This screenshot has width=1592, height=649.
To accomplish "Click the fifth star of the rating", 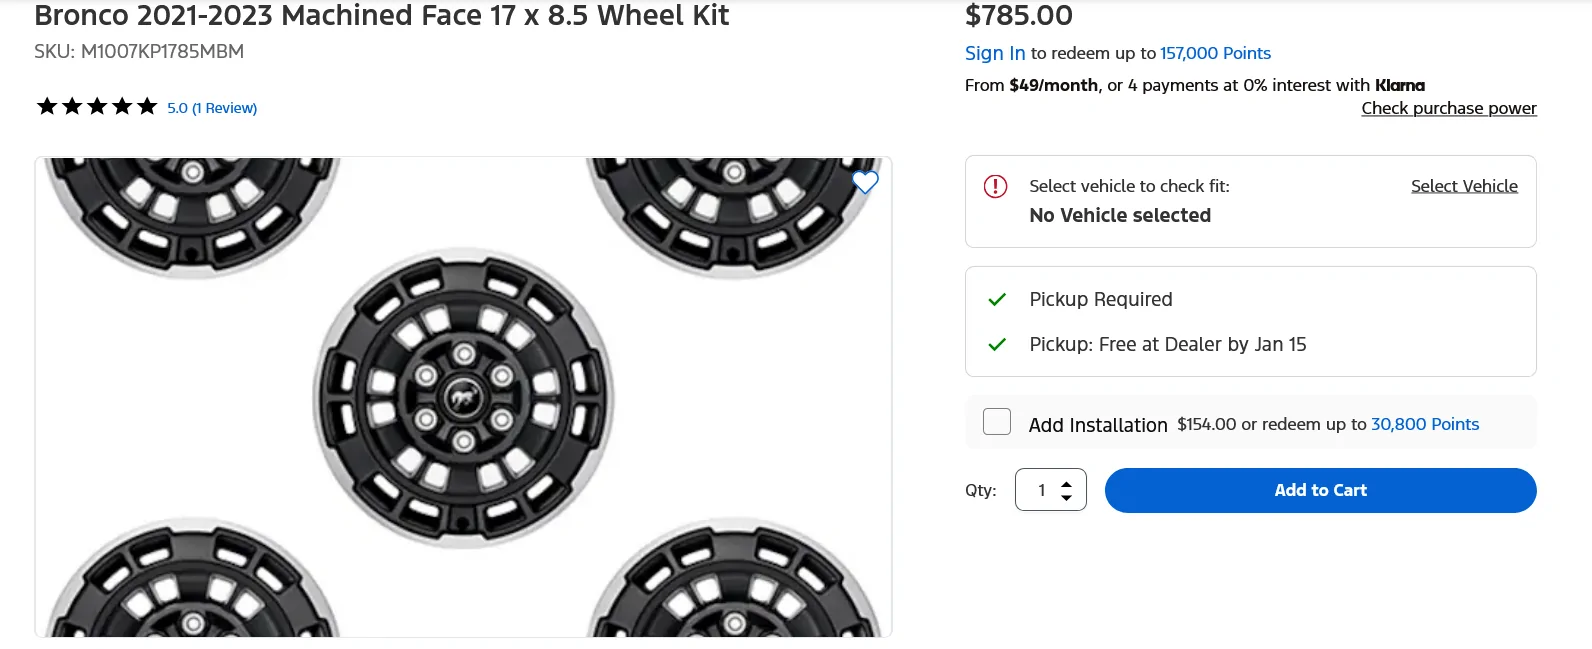I will pyautogui.click(x=148, y=104).
